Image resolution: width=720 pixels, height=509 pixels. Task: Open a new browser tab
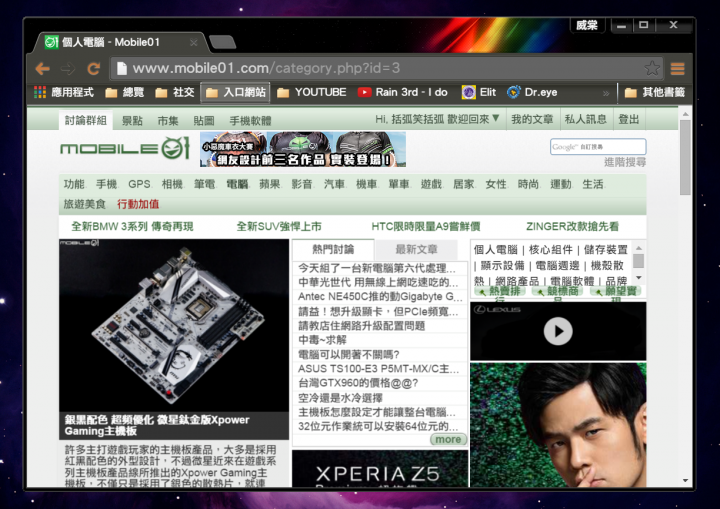(x=223, y=42)
